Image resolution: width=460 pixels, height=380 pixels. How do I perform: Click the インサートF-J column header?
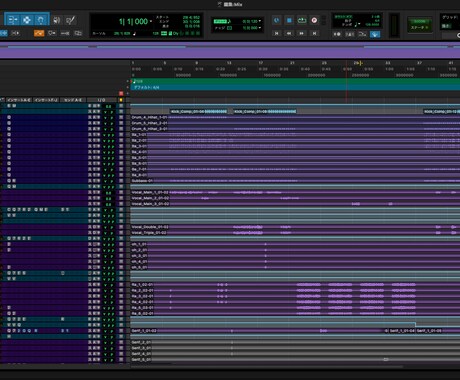[46, 100]
